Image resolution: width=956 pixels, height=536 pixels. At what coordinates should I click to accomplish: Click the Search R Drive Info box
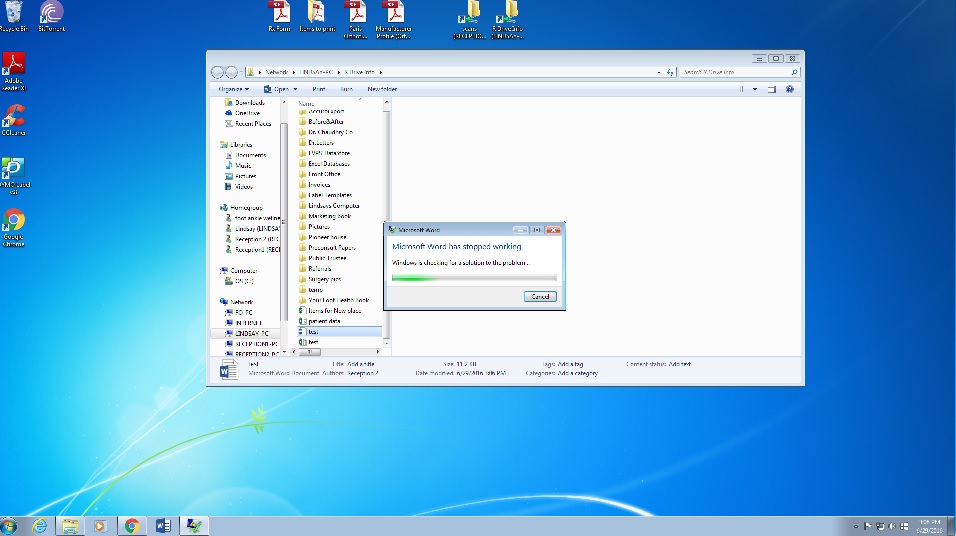tap(739, 72)
